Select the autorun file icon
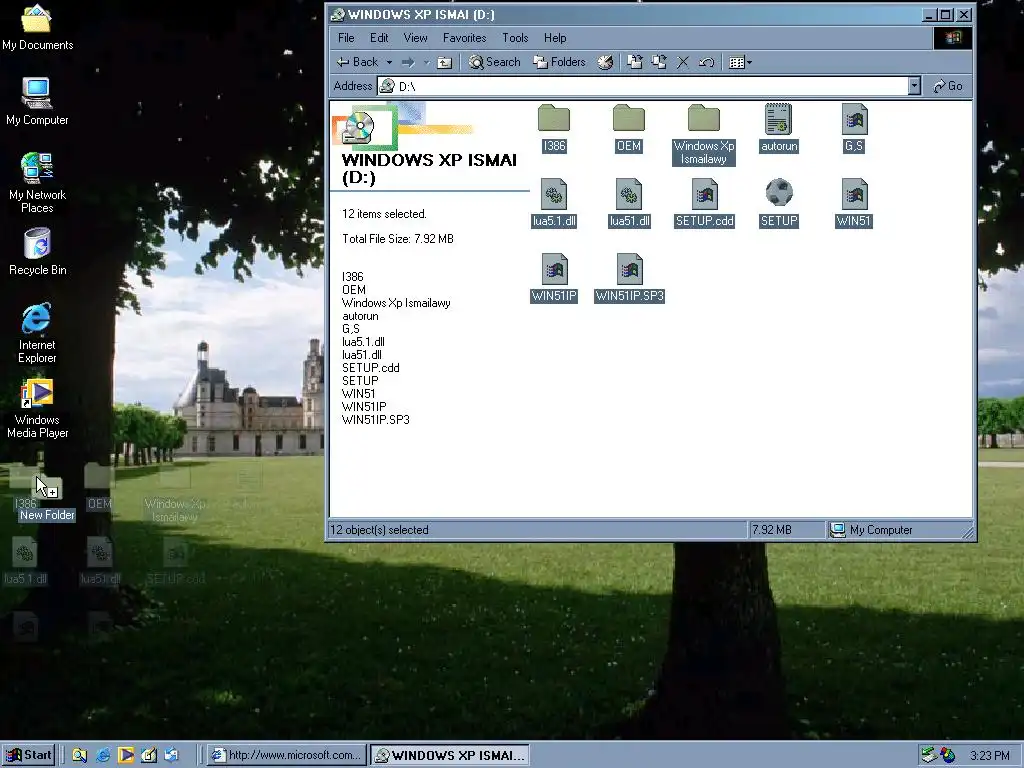The width and height of the screenshot is (1024, 768). (779, 129)
